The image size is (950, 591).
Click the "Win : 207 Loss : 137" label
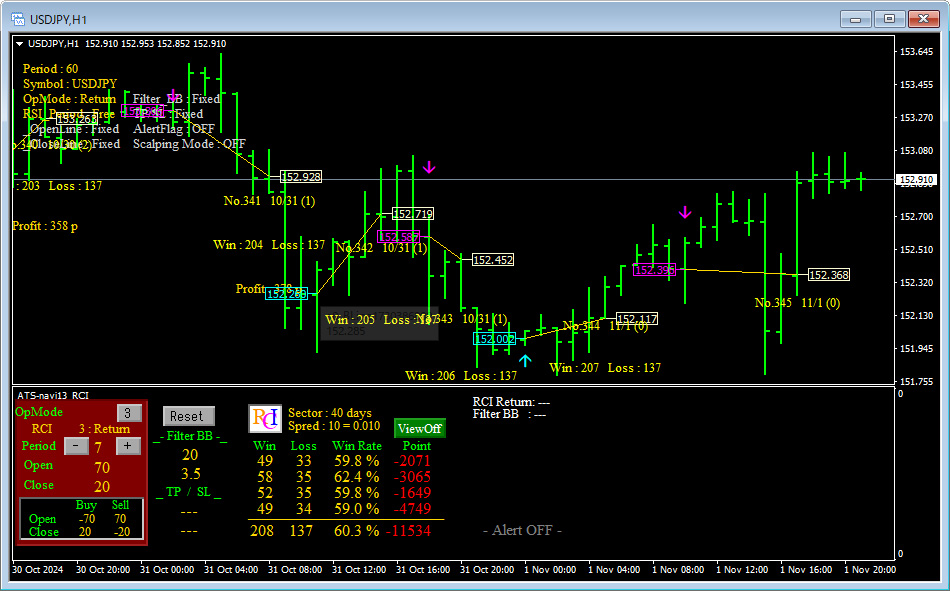click(x=605, y=368)
